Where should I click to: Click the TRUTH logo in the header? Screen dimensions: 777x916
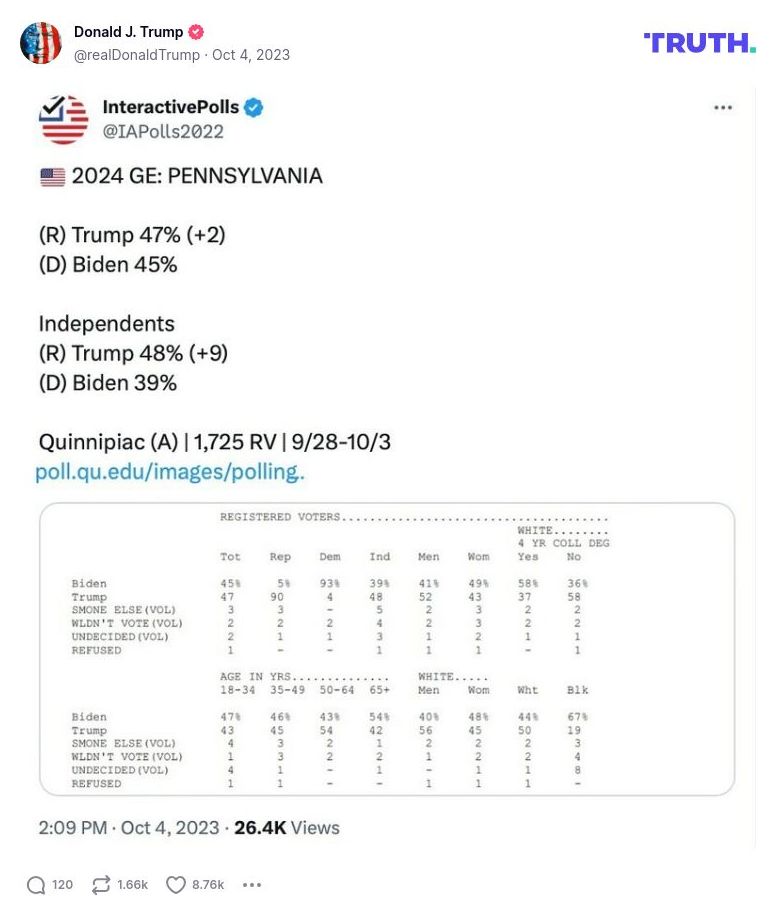[698, 42]
